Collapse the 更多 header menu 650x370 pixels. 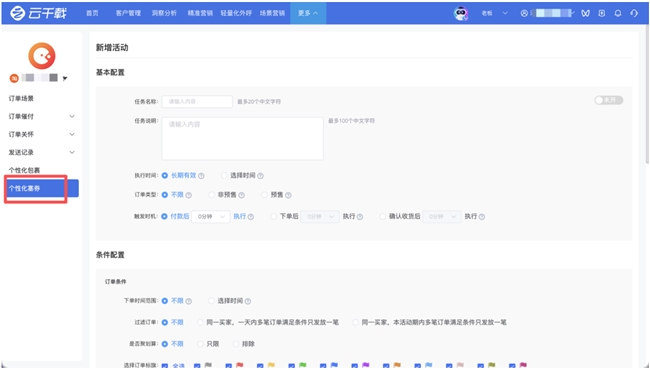pos(308,13)
